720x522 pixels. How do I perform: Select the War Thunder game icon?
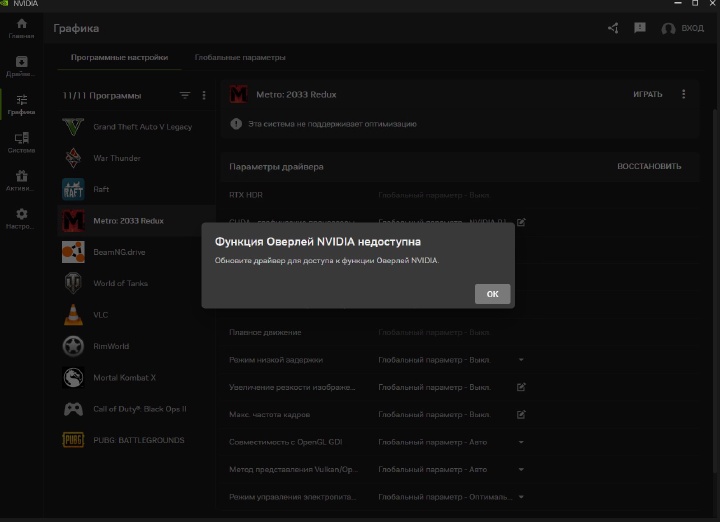[x=73, y=158]
